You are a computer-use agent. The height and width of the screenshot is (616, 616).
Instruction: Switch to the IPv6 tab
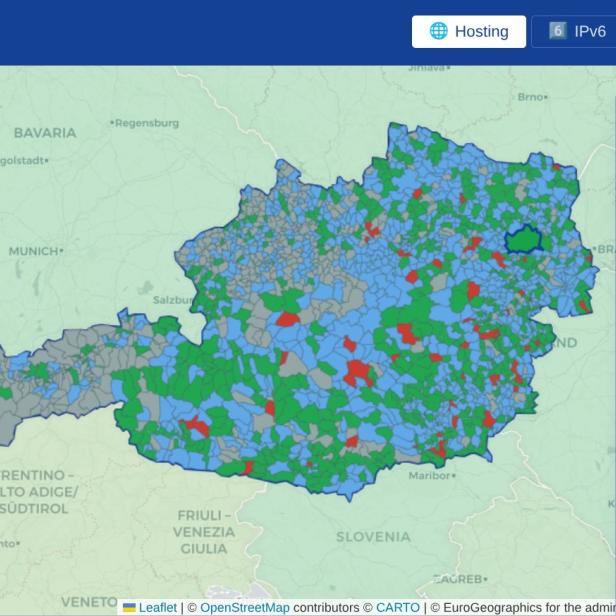pyautogui.click(x=575, y=31)
